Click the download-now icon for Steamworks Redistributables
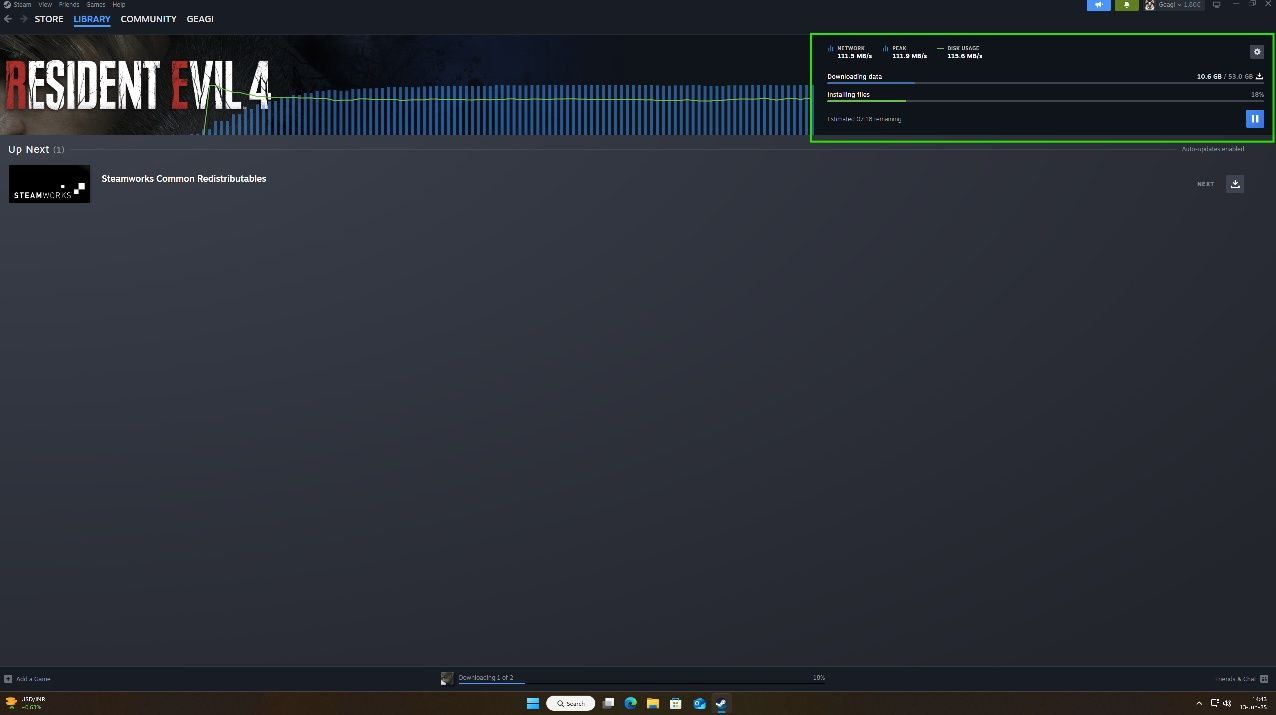 click(x=1235, y=184)
